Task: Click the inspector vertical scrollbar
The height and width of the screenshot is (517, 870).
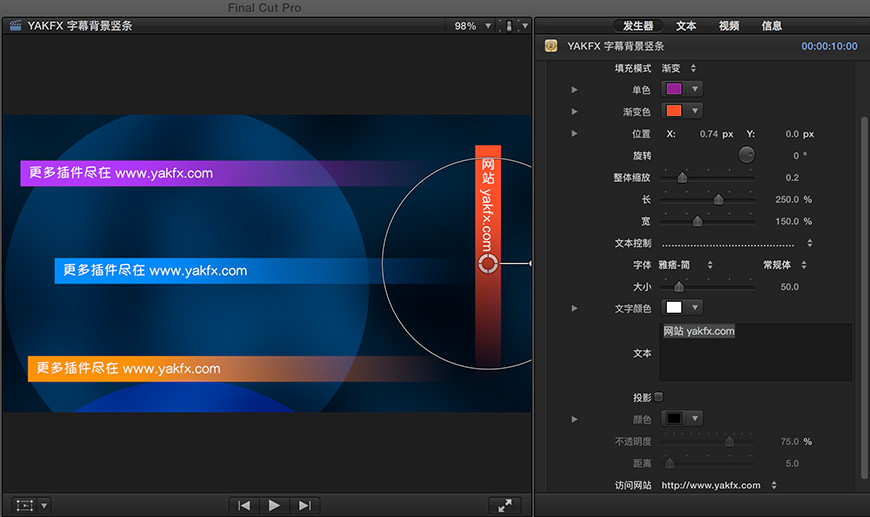Action: click(863, 297)
